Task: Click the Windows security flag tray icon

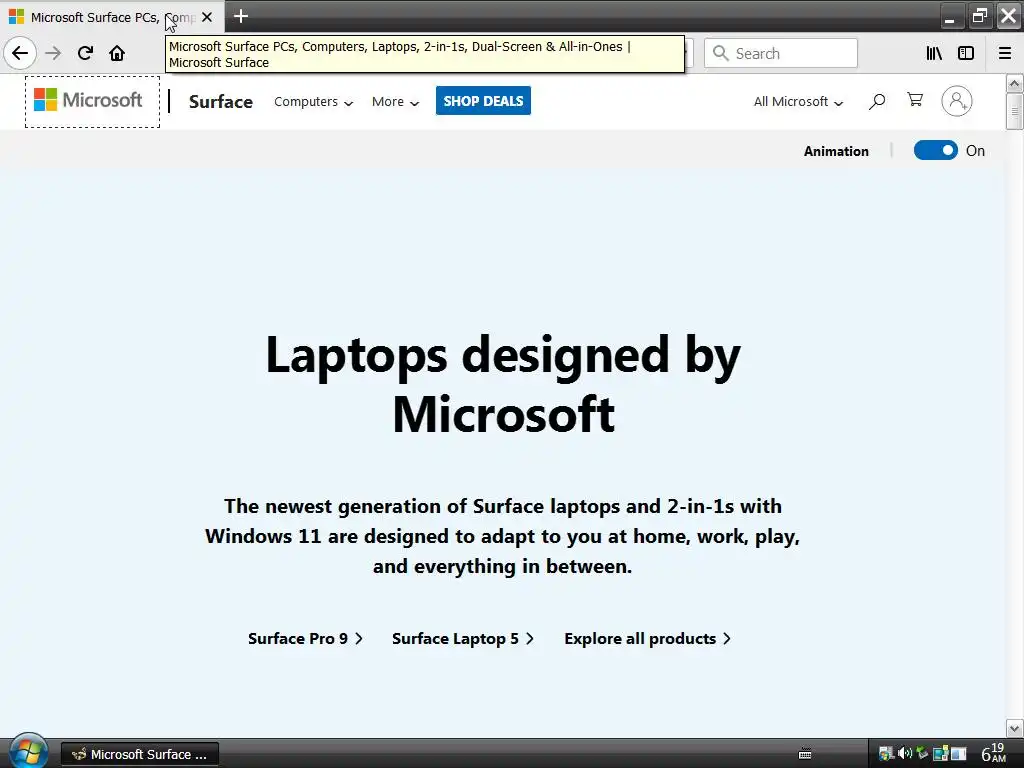Action: 886,754
